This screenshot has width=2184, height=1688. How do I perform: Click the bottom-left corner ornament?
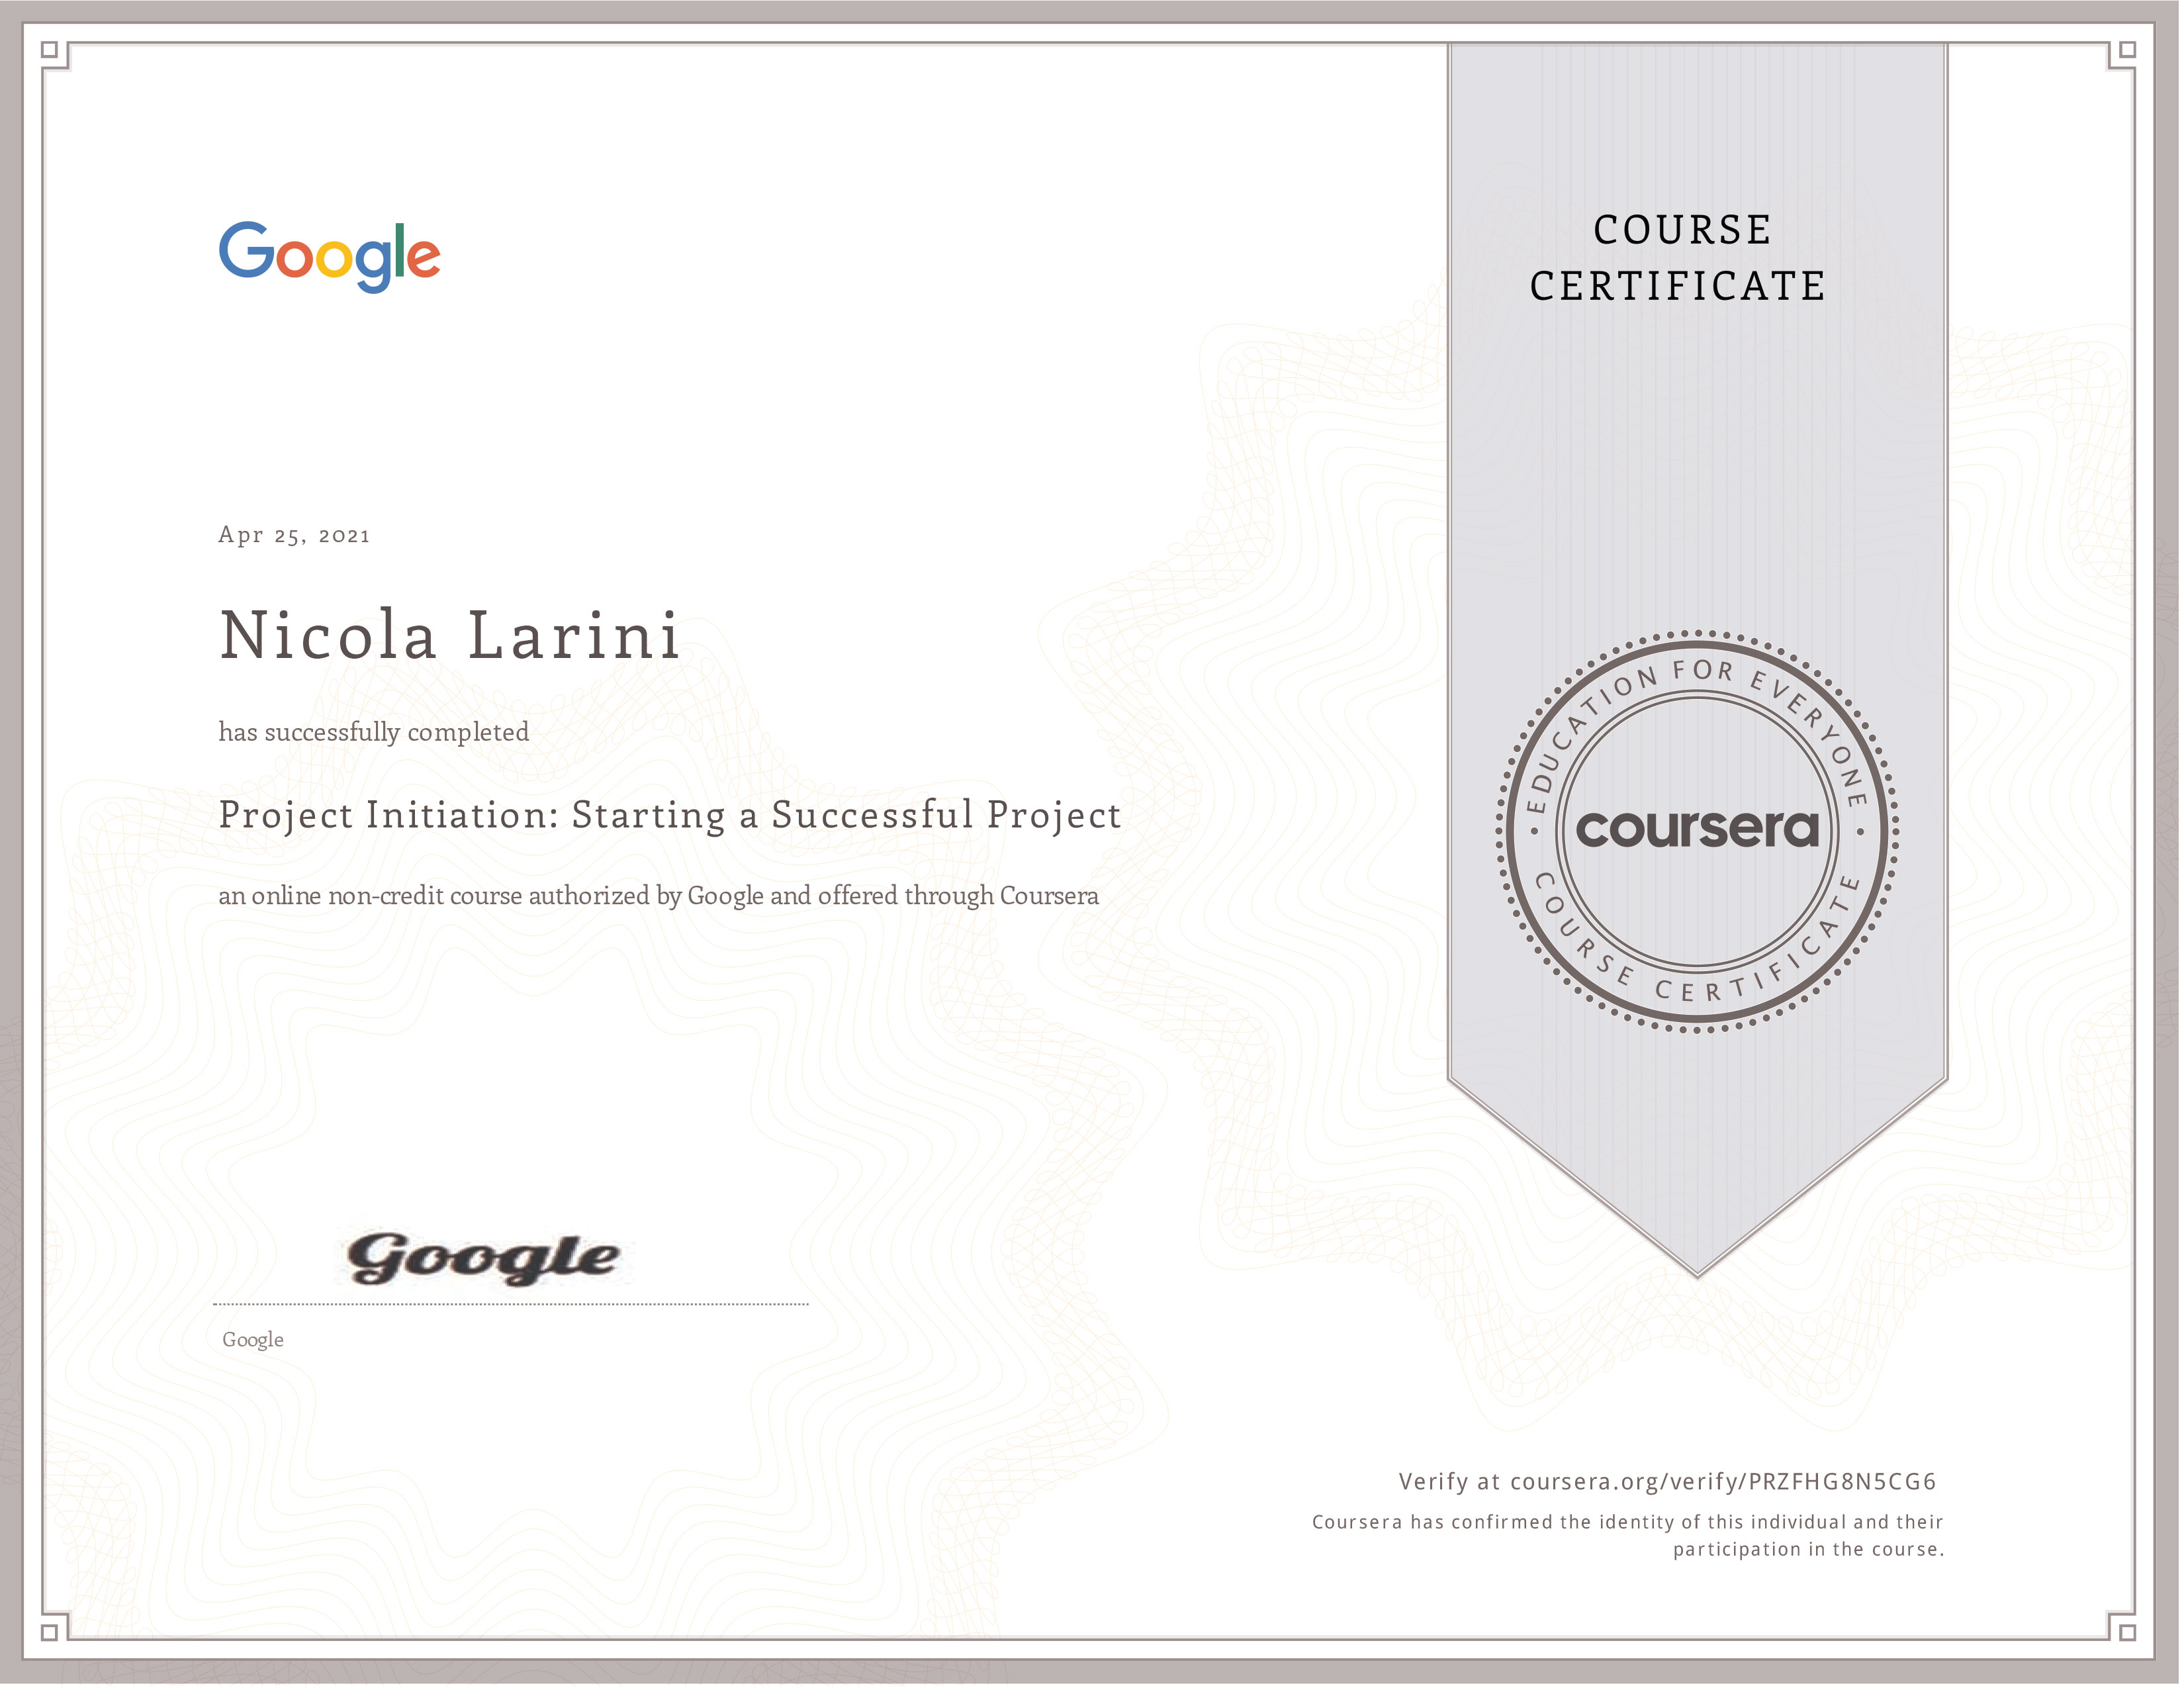(50, 1632)
